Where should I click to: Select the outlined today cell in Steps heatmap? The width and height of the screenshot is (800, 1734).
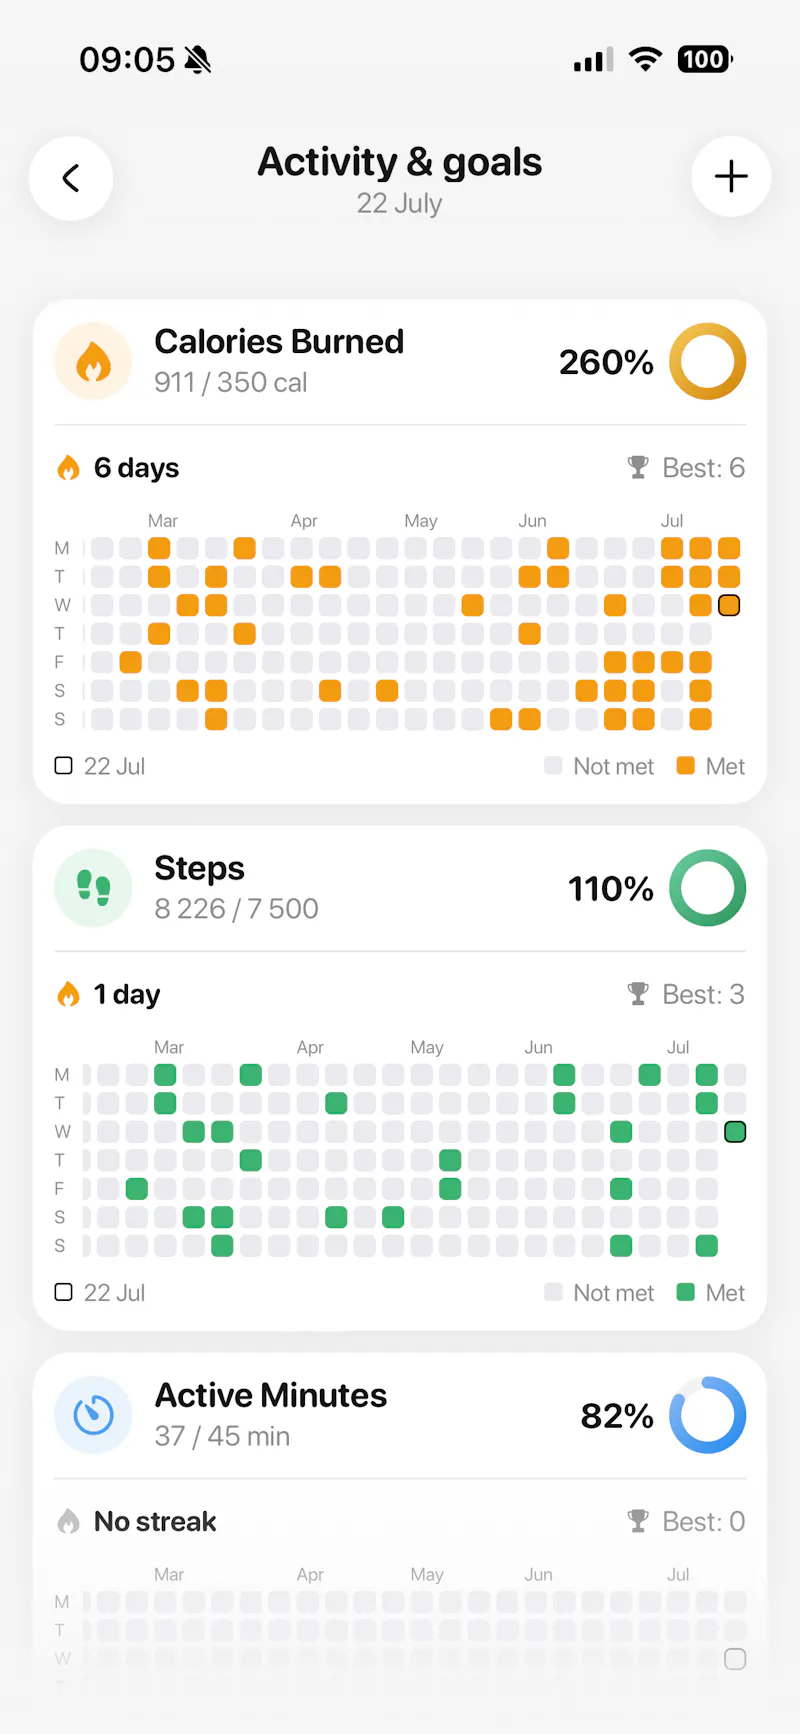[735, 1132]
